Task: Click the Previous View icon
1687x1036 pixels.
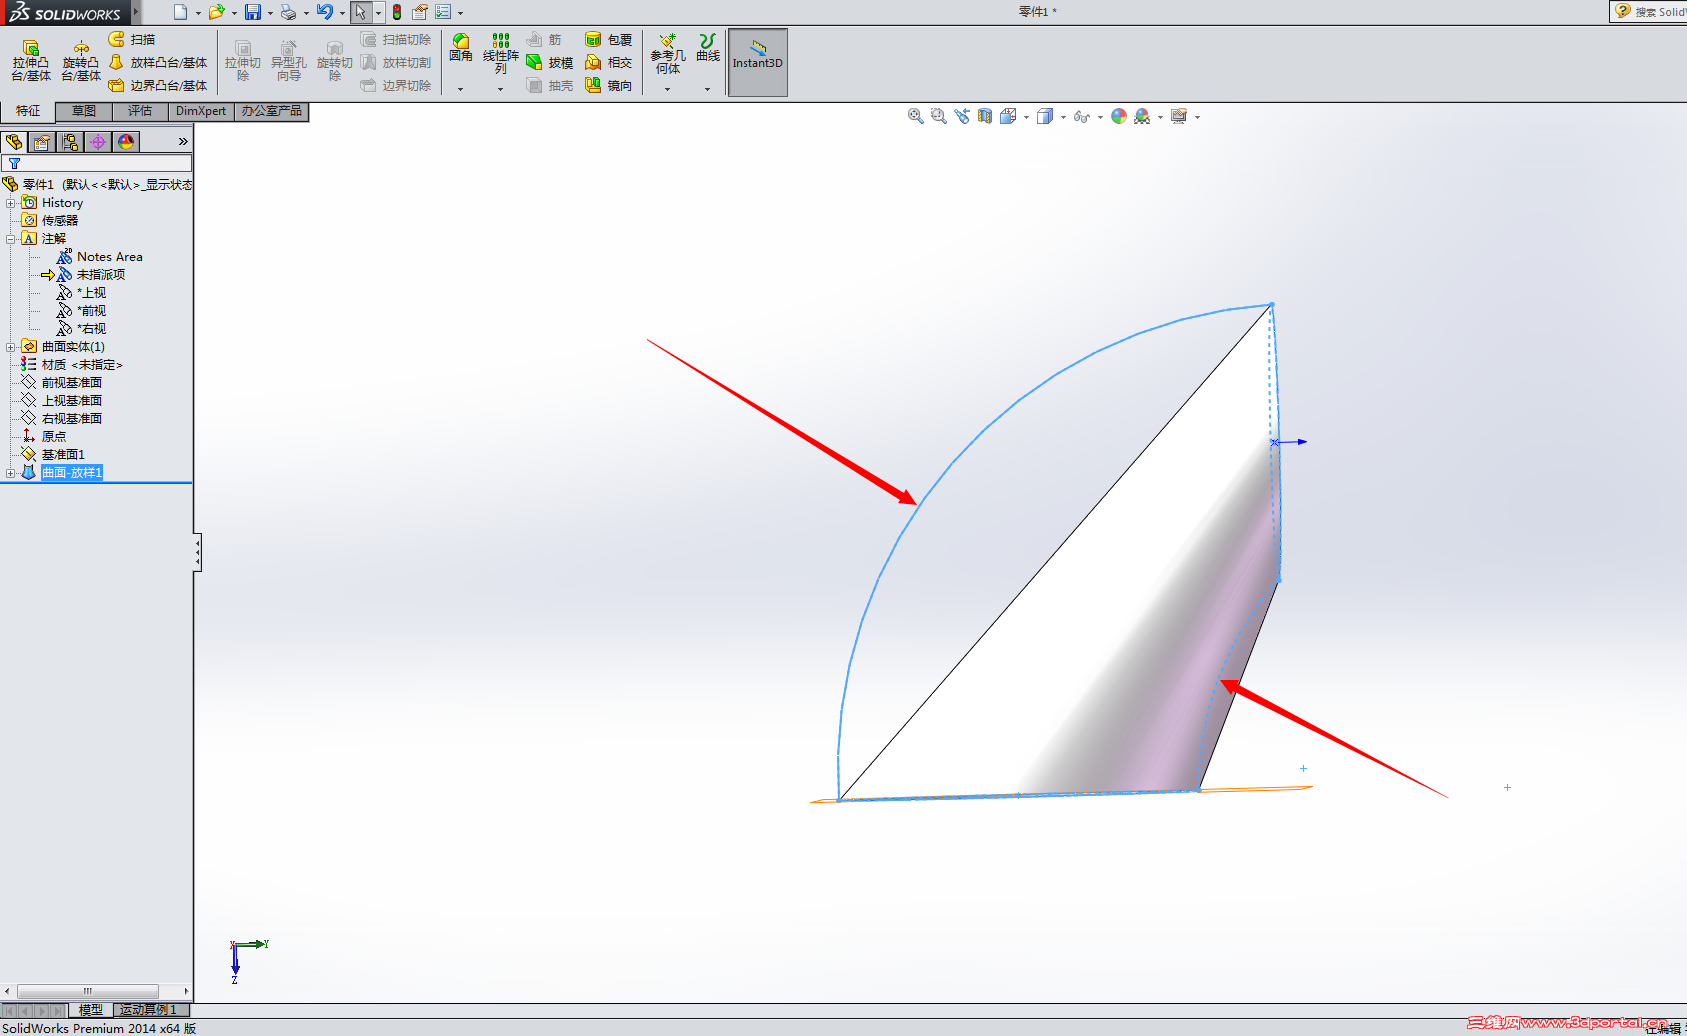Action: [x=962, y=116]
